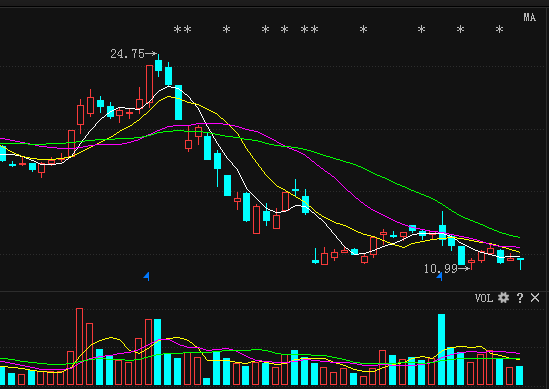Click the tallest cyan volume bar below the VOL label
The image size is (549, 389).
tap(442, 349)
